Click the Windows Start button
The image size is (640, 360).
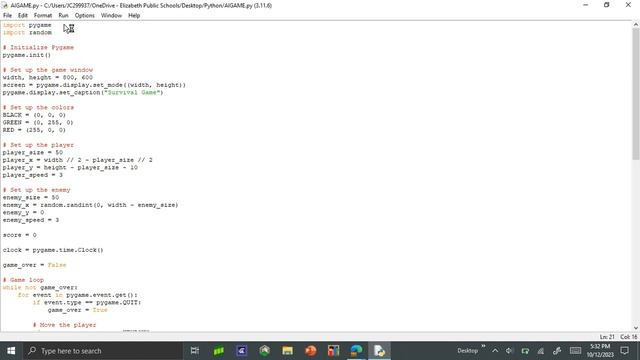(x=11, y=351)
